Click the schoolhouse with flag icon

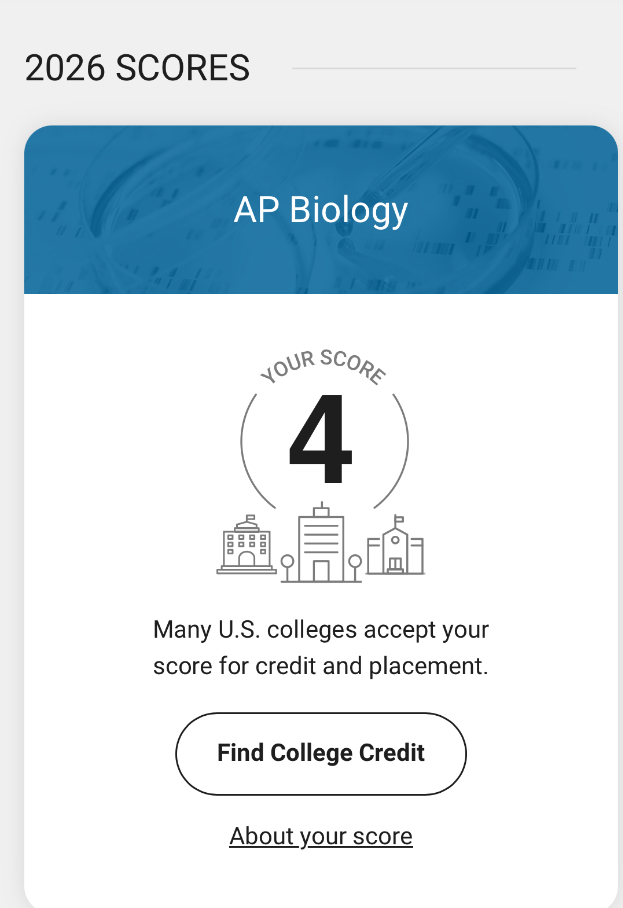(395, 545)
